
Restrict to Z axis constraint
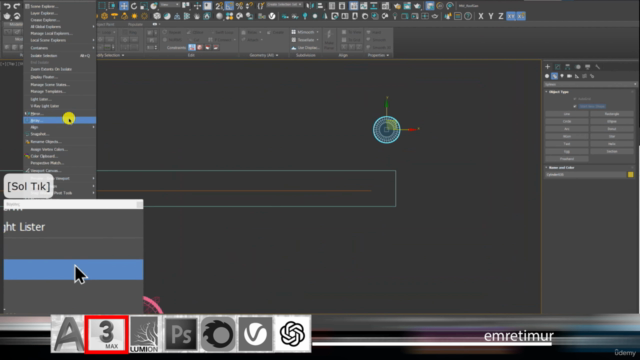[x=501, y=16]
